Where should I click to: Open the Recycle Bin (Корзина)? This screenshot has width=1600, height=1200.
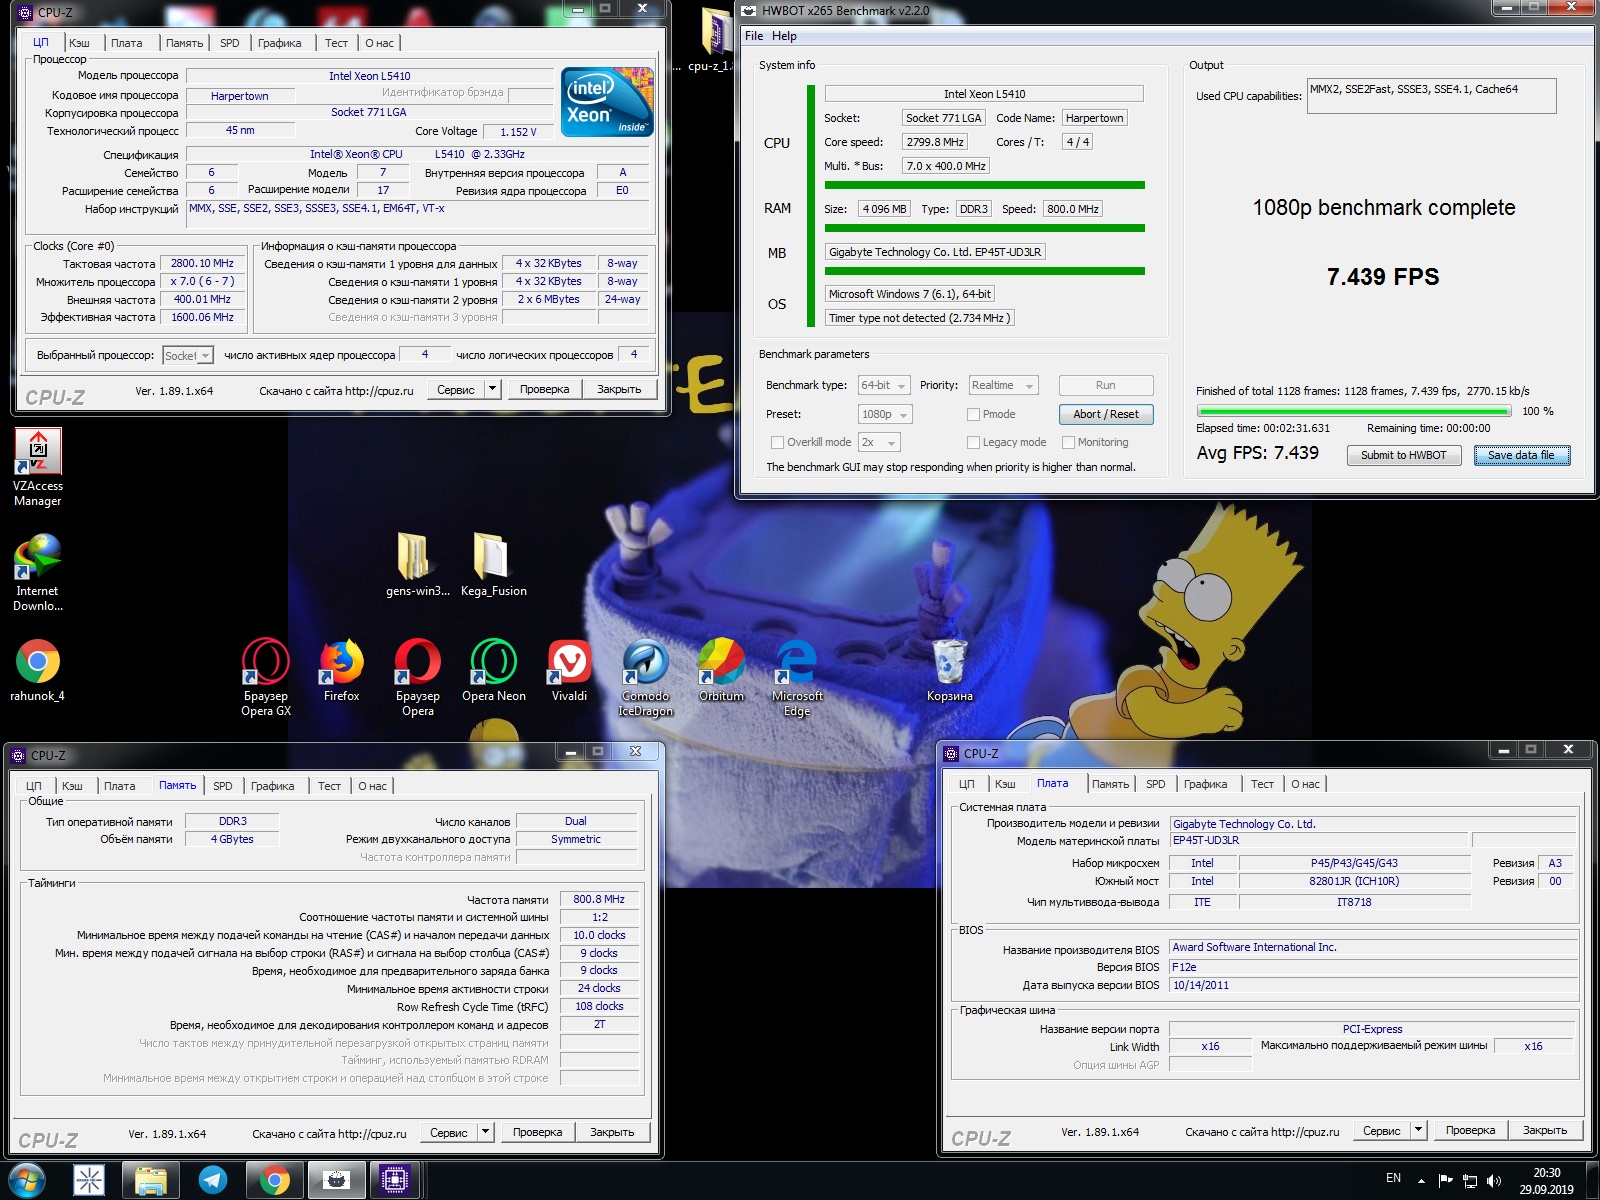tap(949, 670)
